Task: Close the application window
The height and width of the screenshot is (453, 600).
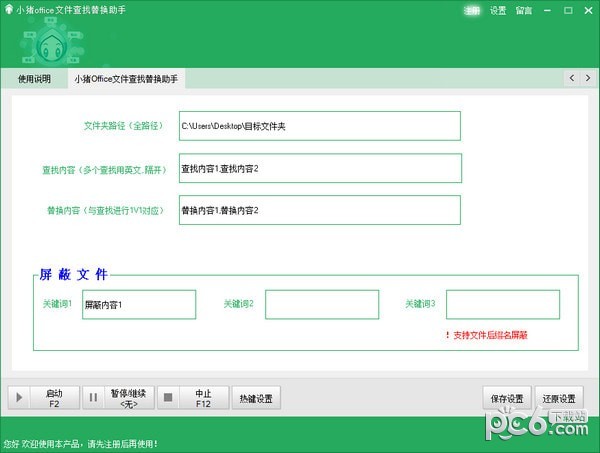Action: pos(589,10)
